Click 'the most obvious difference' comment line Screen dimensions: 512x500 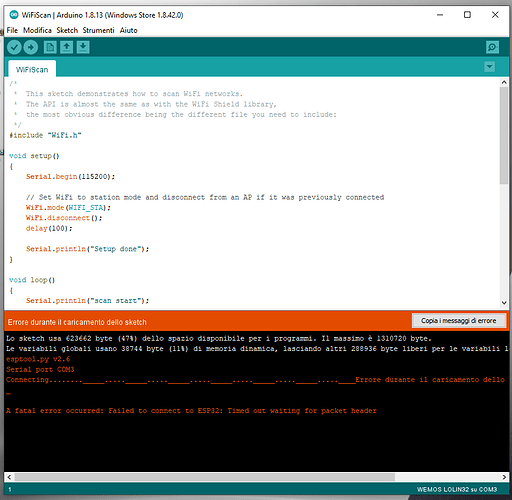coord(181,114)
